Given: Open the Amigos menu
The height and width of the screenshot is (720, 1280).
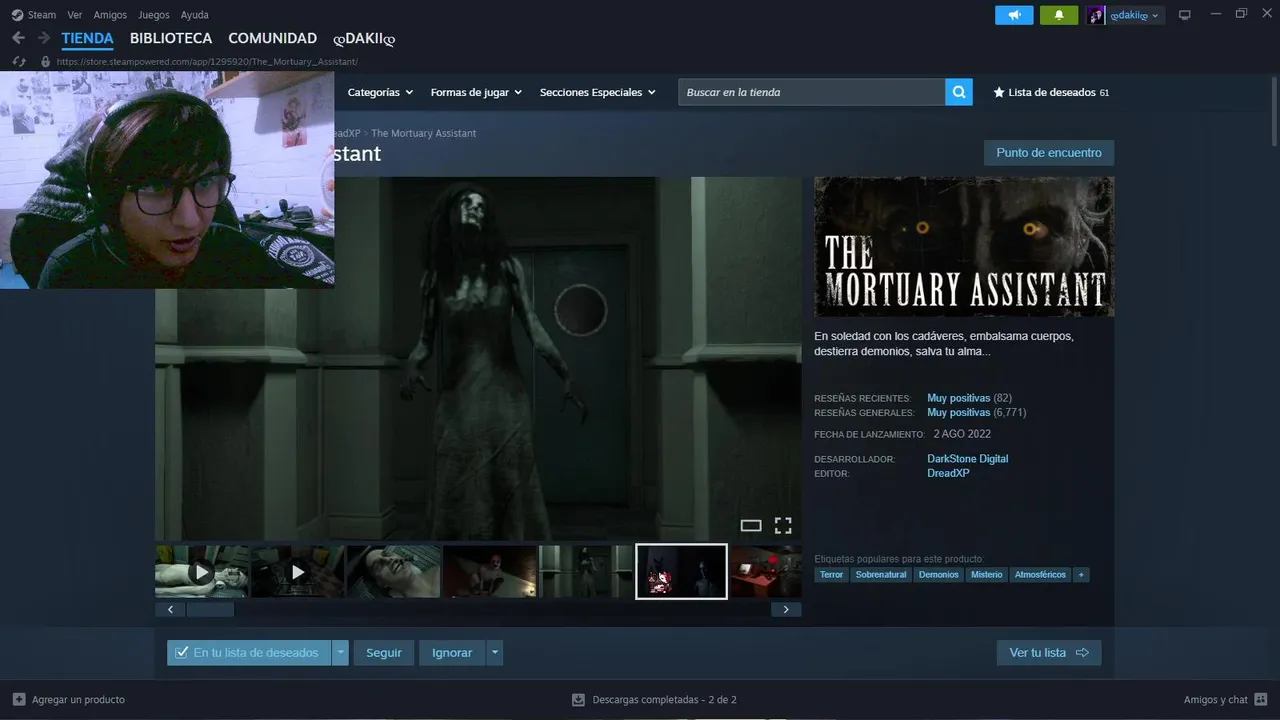Looking at the screenshot, I should (110, 15).
